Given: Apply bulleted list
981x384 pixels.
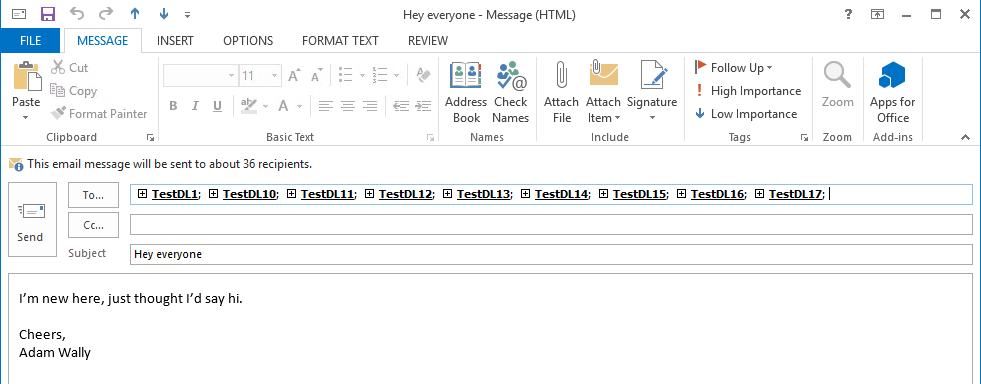Looking at the screenshot, I should click(345, 76).
